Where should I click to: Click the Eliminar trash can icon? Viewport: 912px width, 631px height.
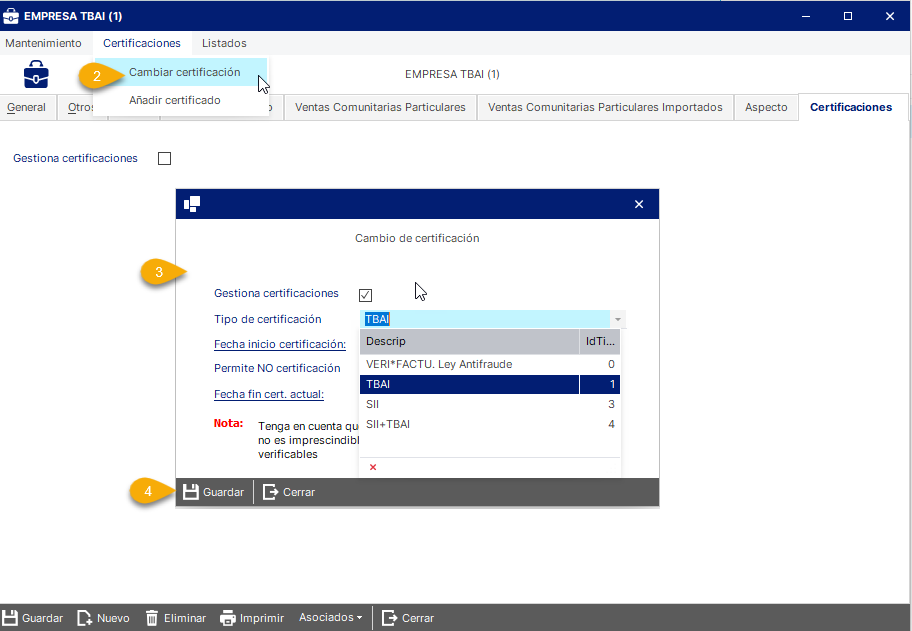[151, 618]
